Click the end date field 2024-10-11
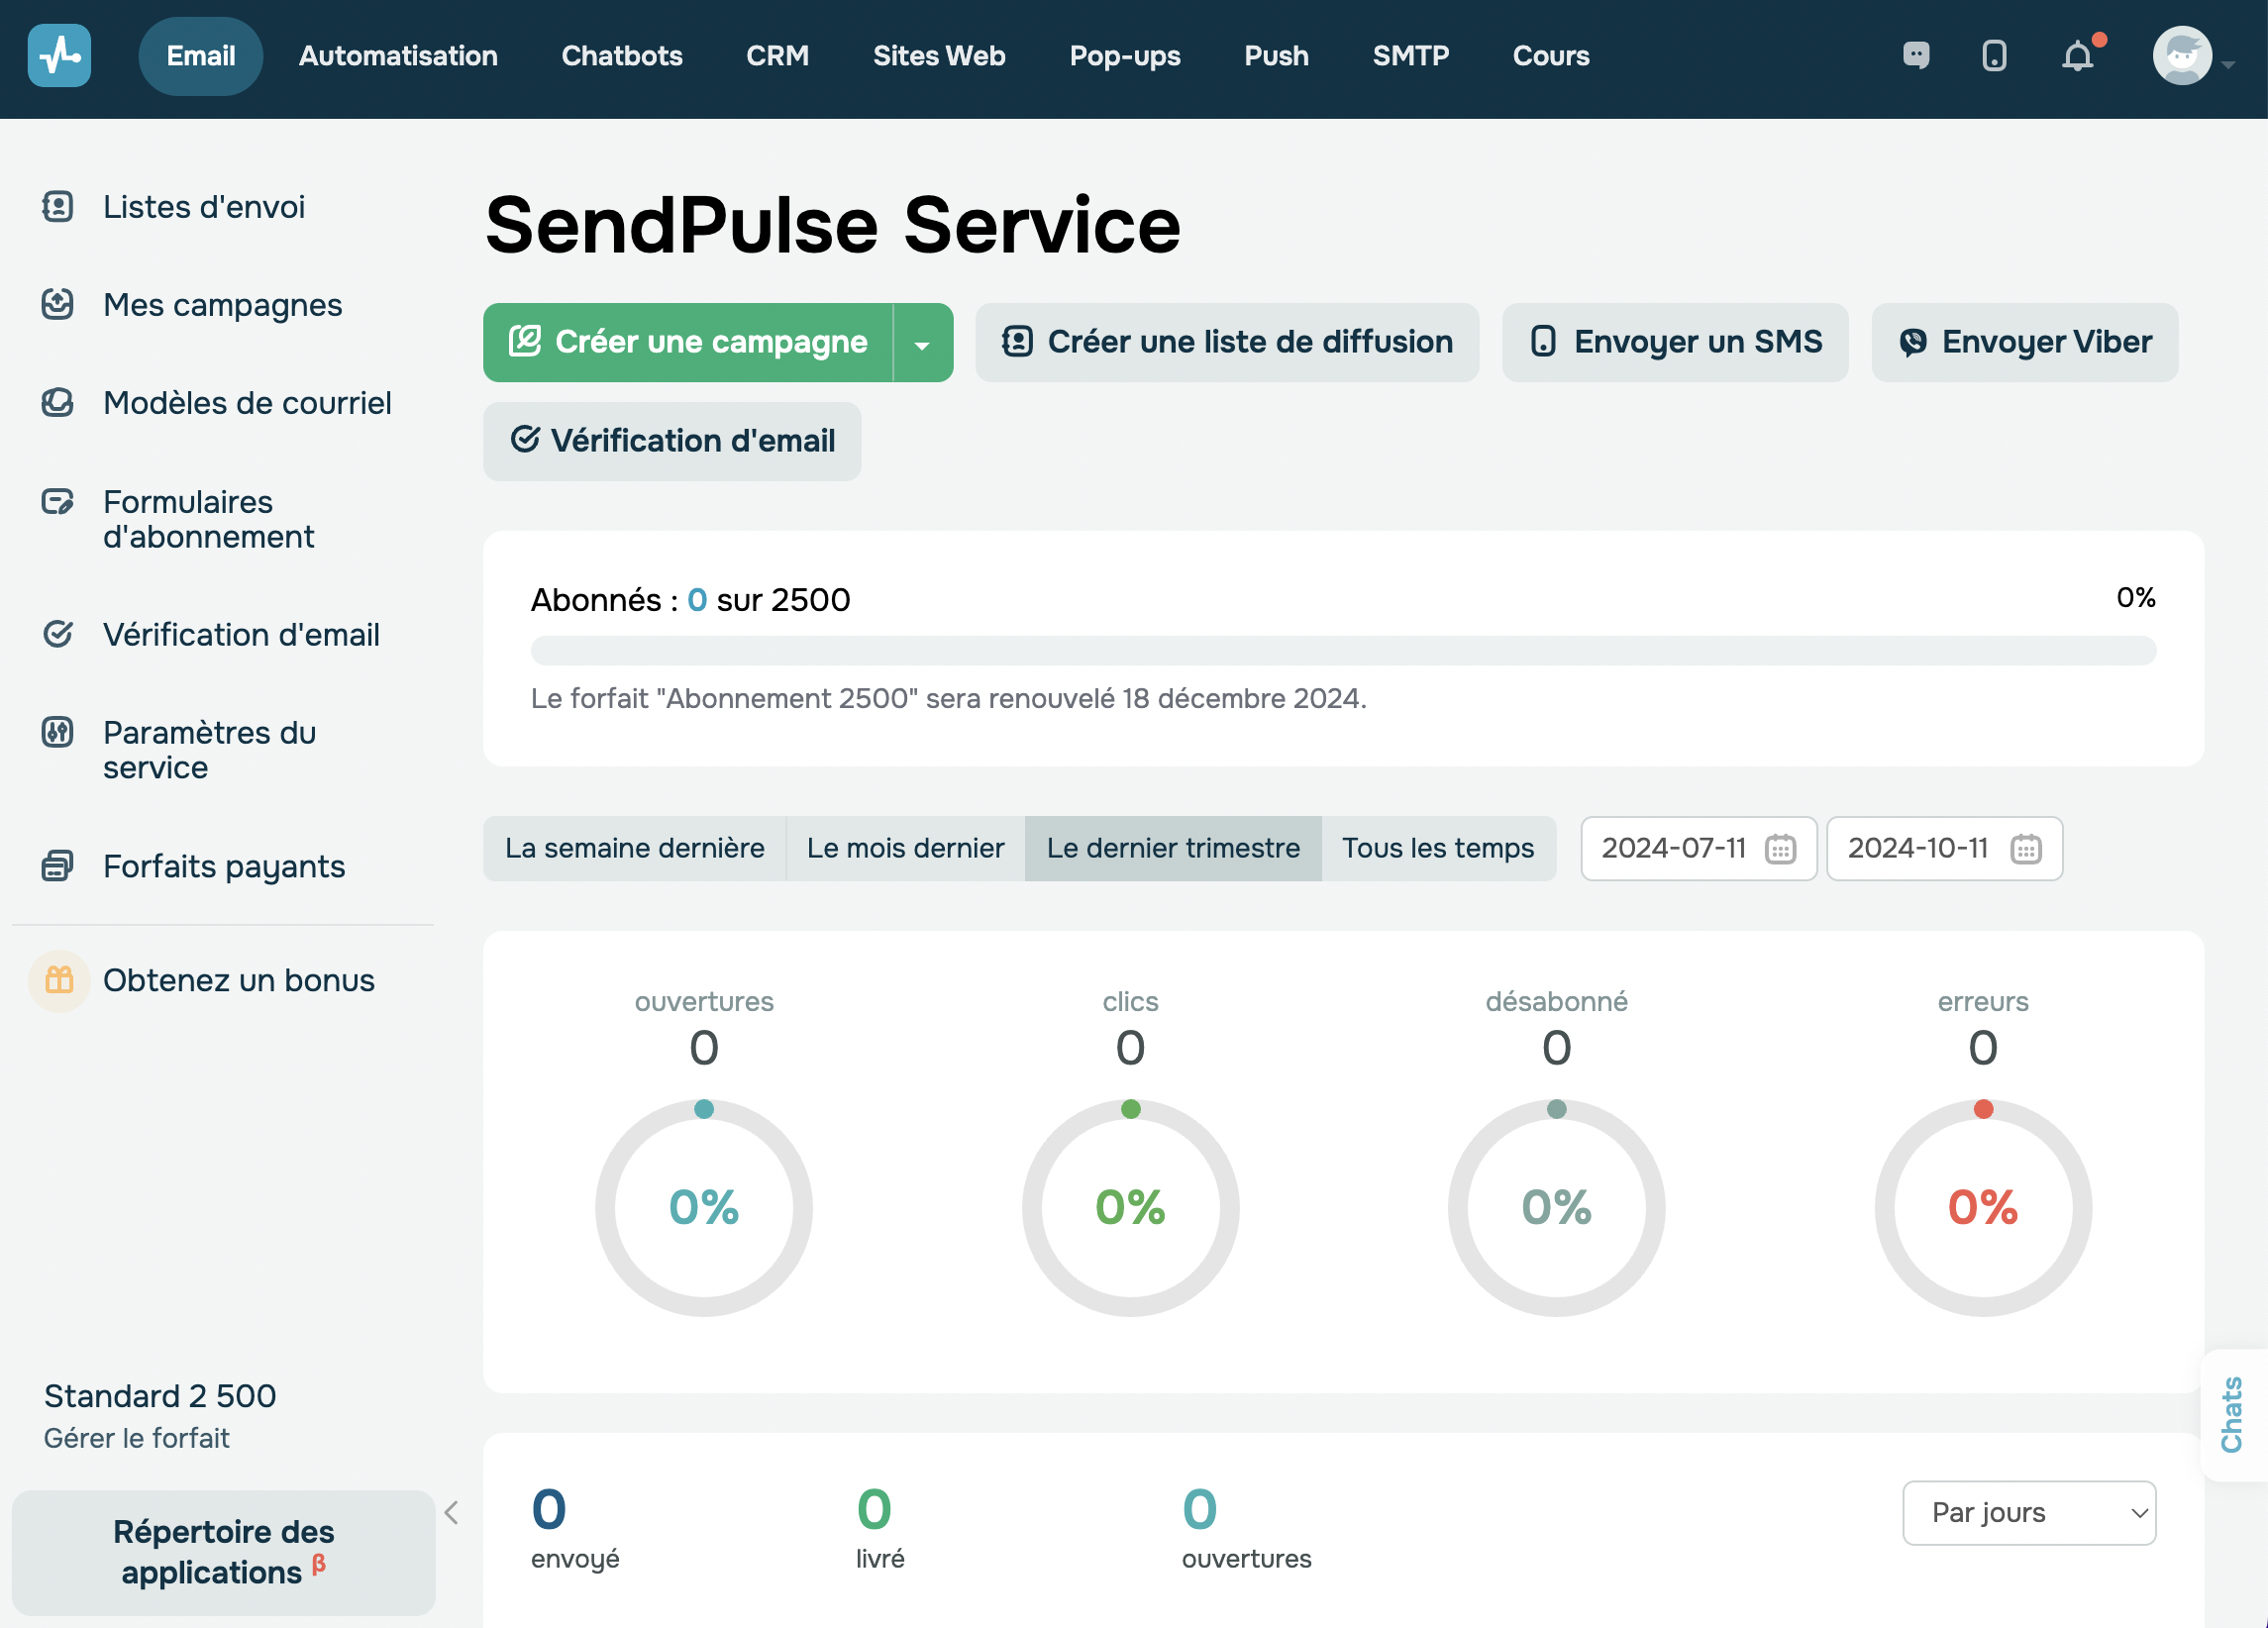This screenshot has height=1628, width=2268. [1944, 849]
